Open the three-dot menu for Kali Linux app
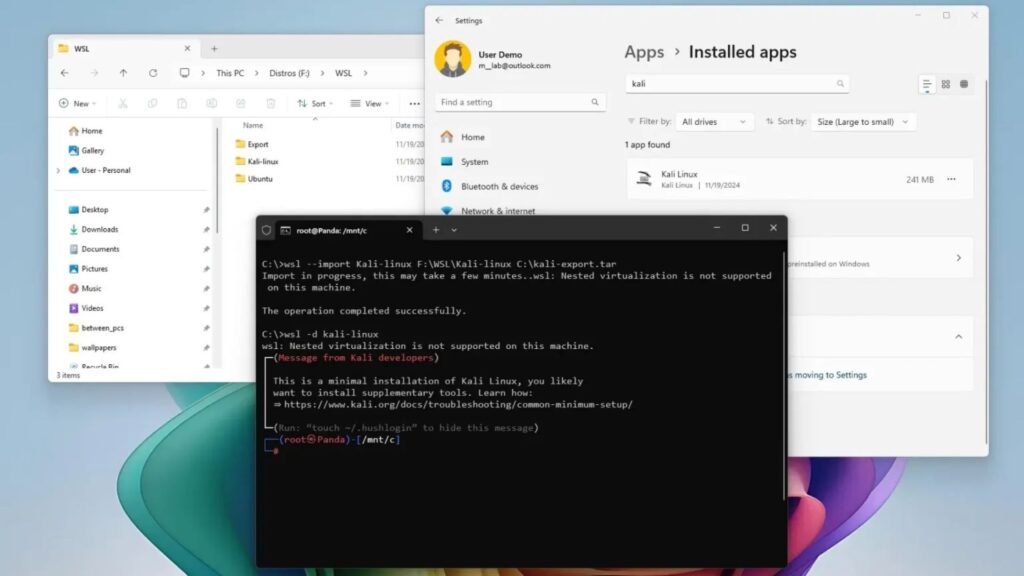 click(x=951, y=179)
